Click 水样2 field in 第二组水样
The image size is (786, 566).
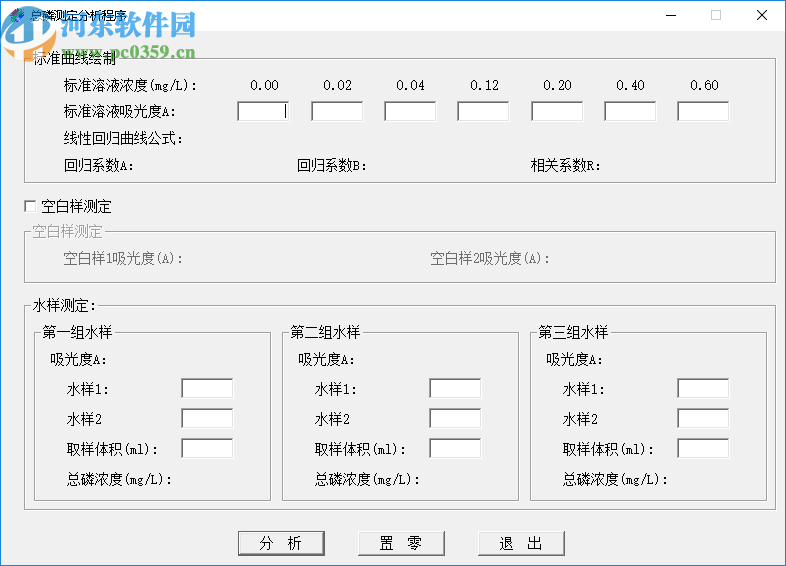pos(455,419)
